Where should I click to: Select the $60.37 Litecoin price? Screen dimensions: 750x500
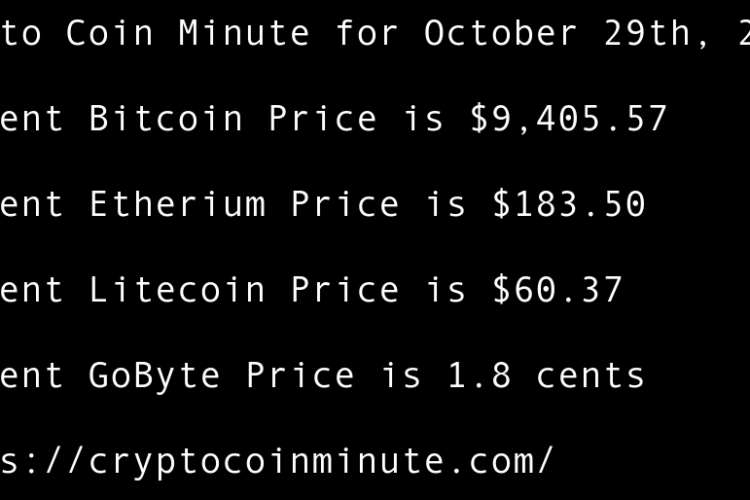[x=557, y=290]
